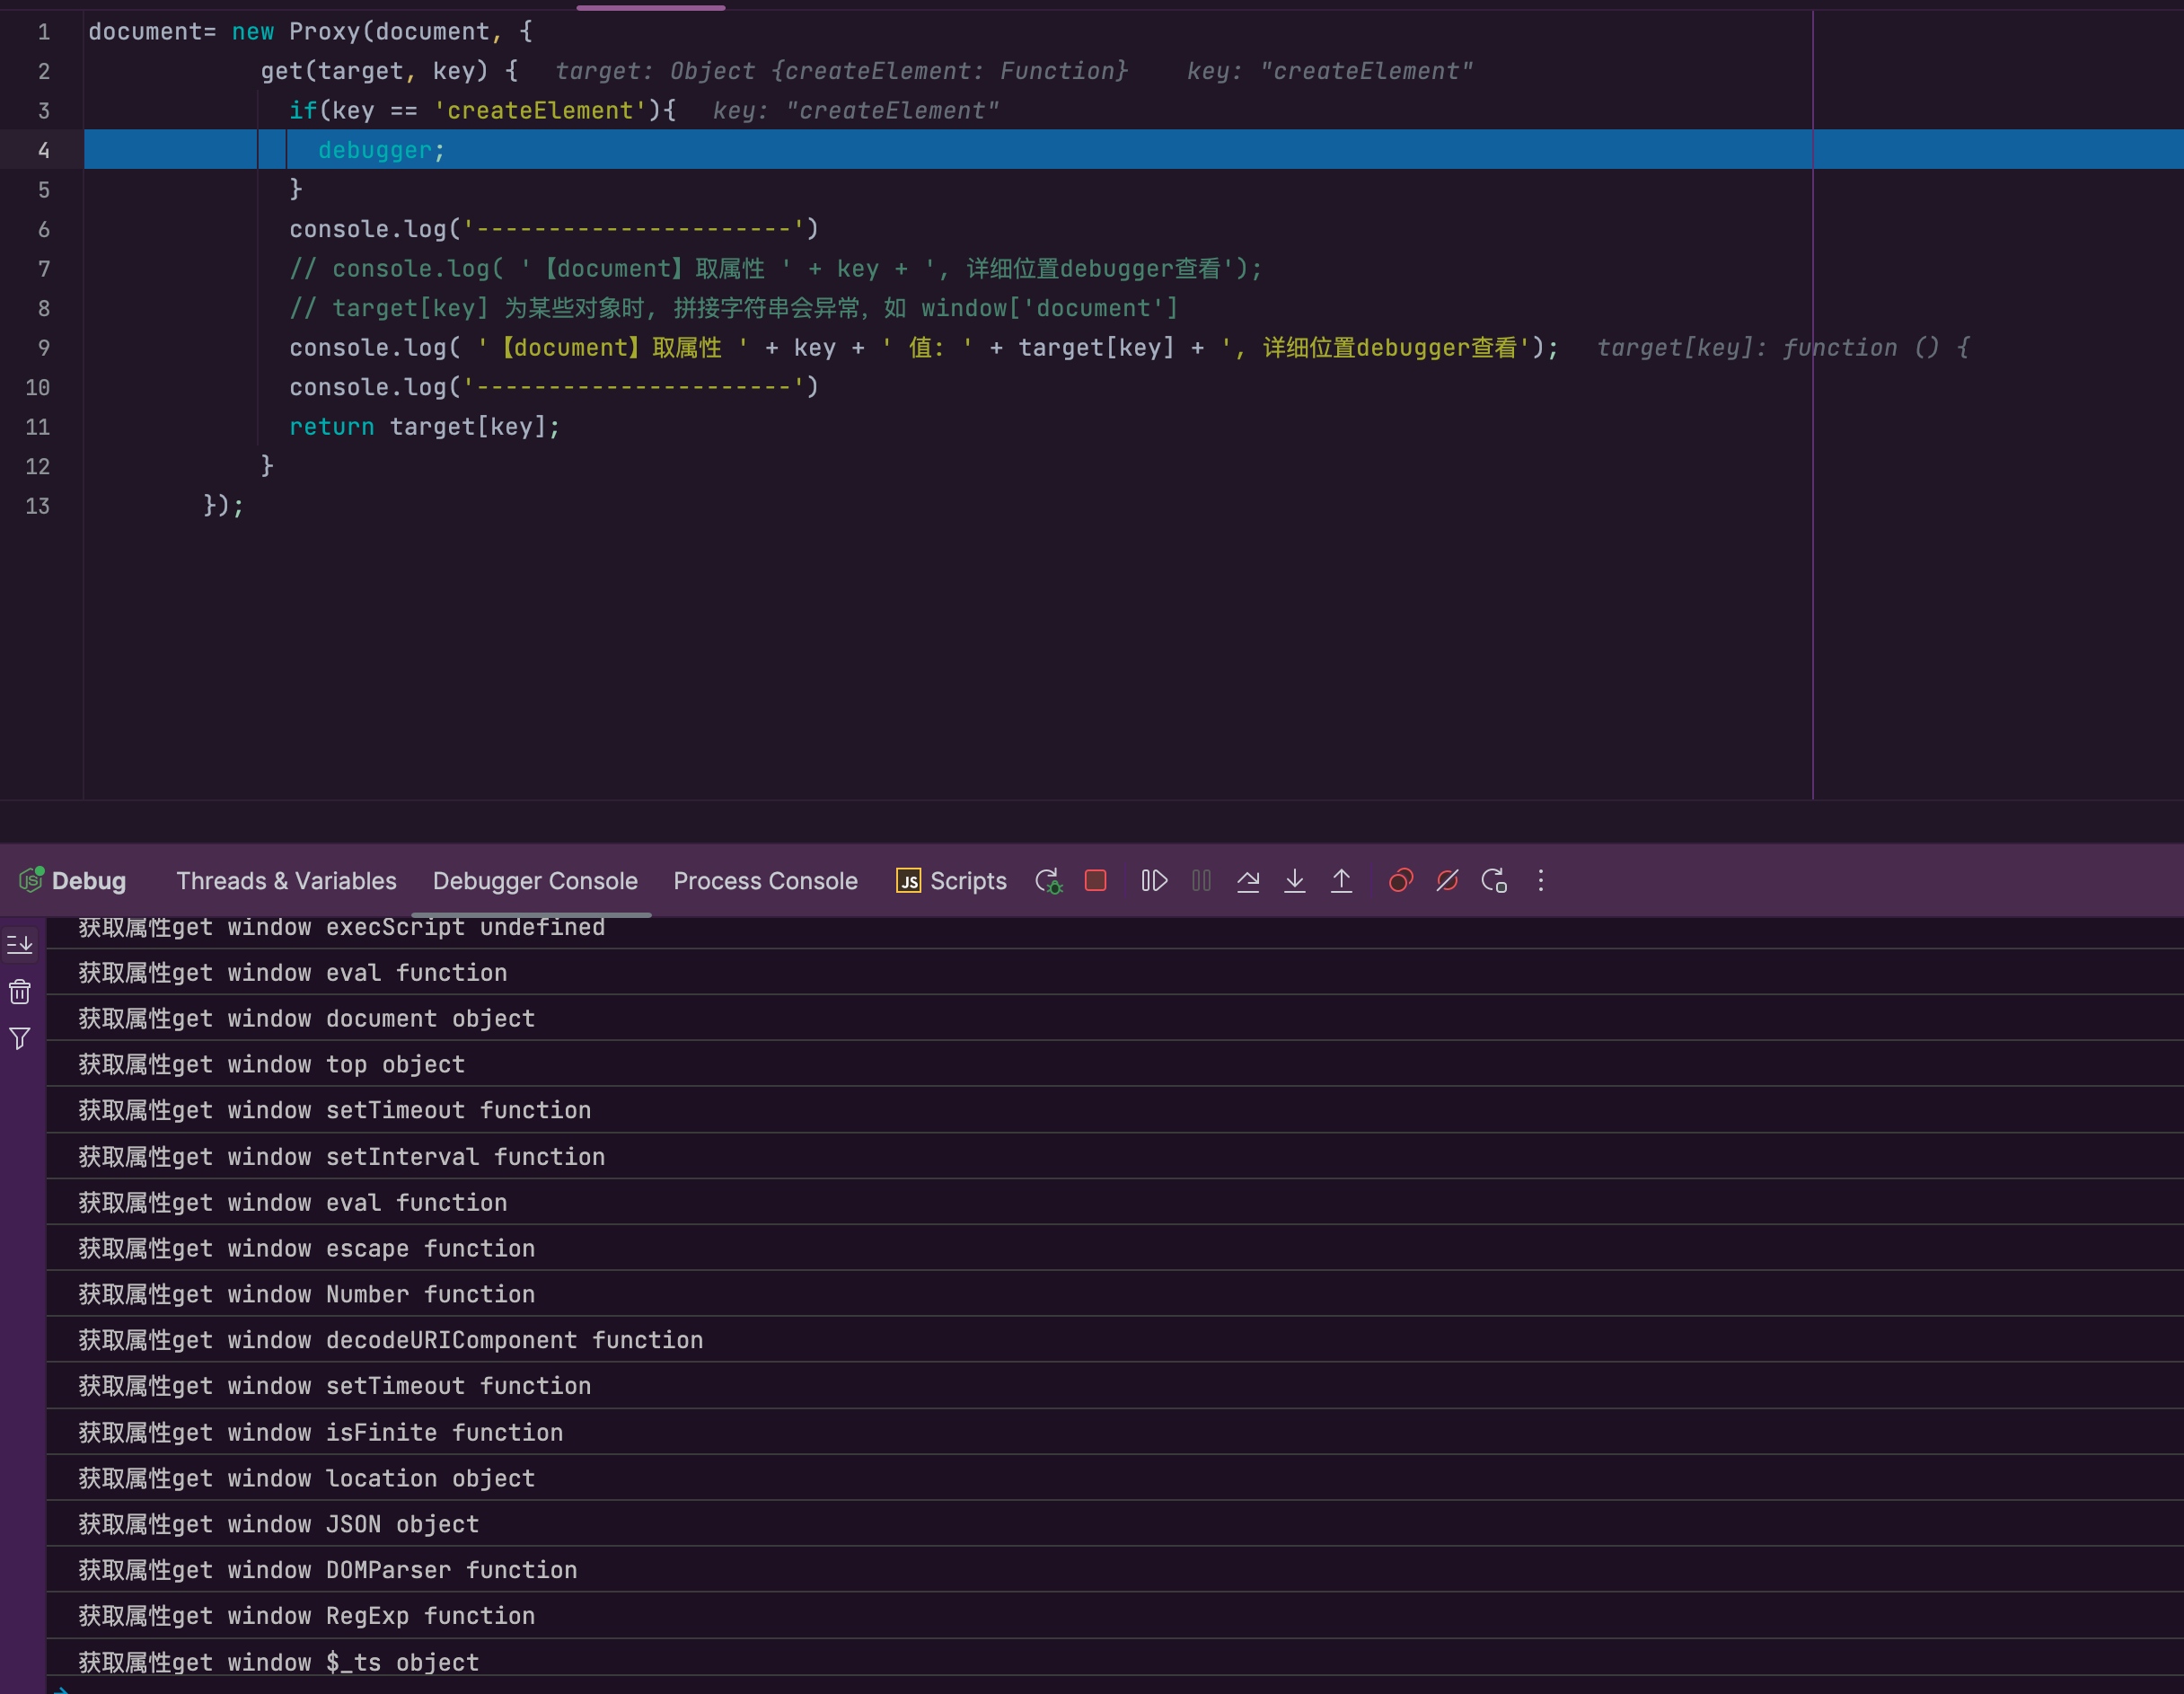The width and height of the screenshot is (2184, 1694).
Task: Open the Scripts tab
Action: coord(951,881)
